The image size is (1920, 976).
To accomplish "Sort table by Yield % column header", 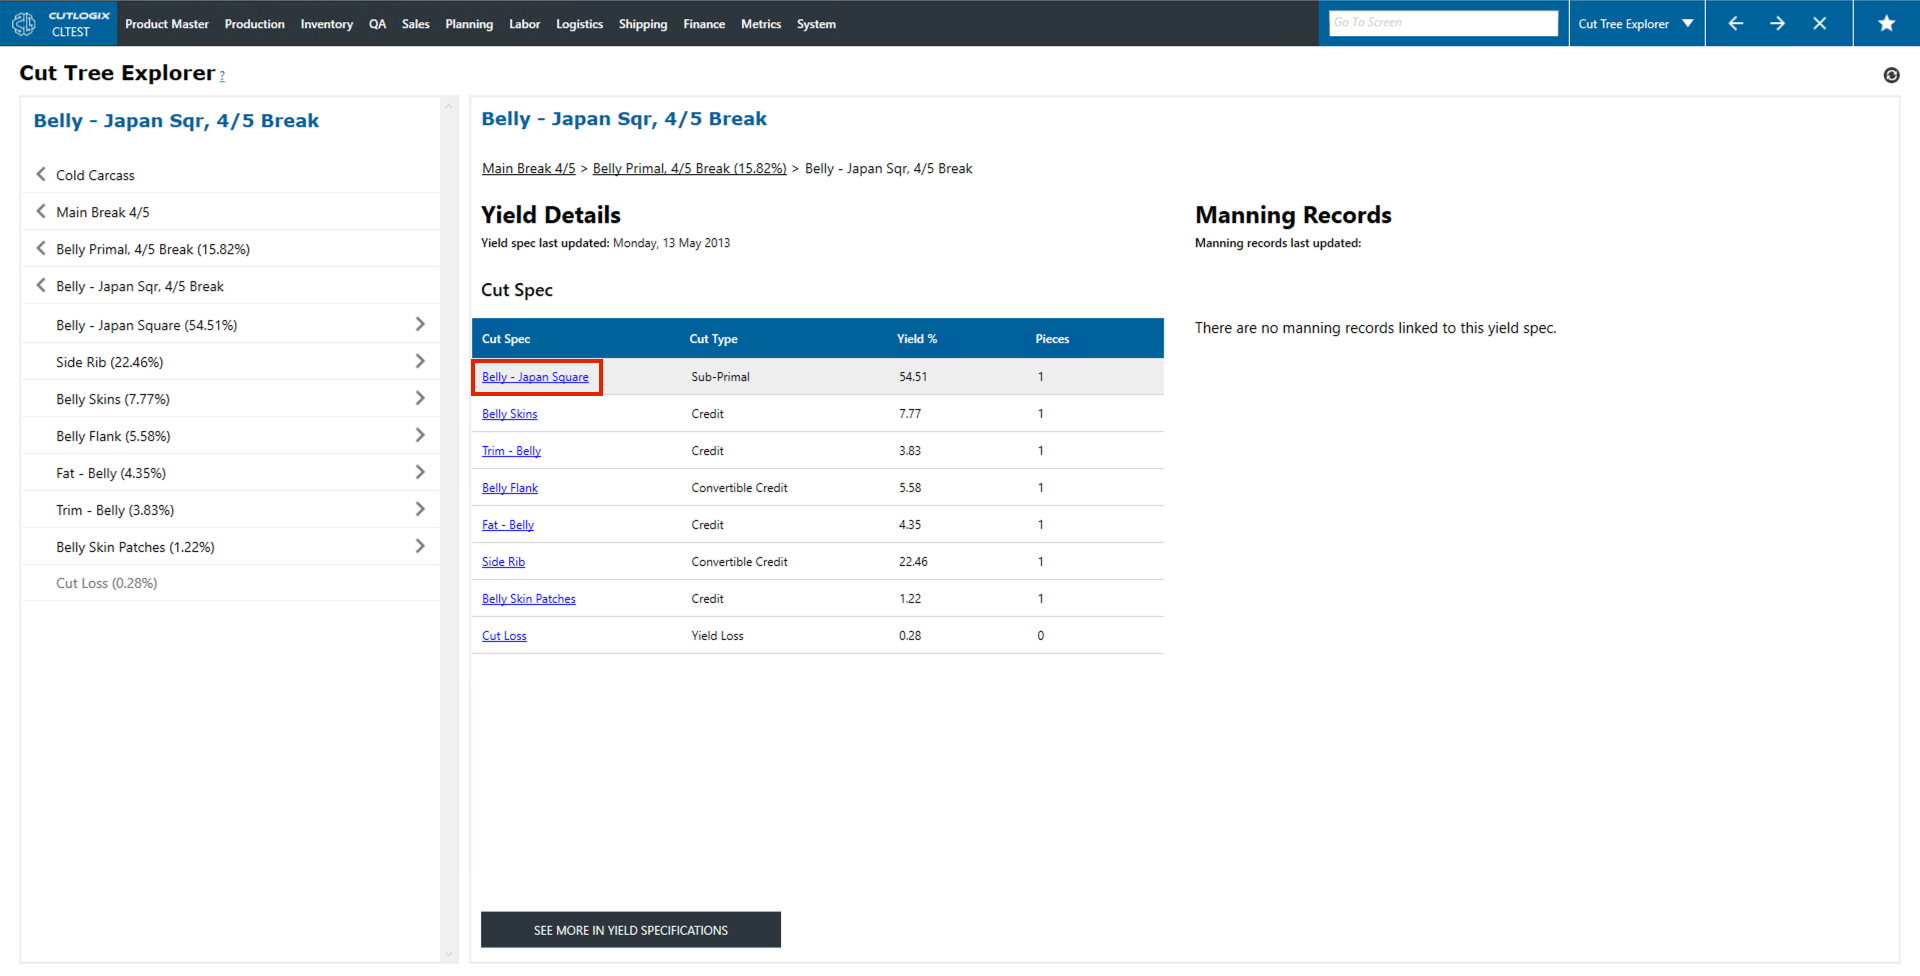I will point(916,339).
